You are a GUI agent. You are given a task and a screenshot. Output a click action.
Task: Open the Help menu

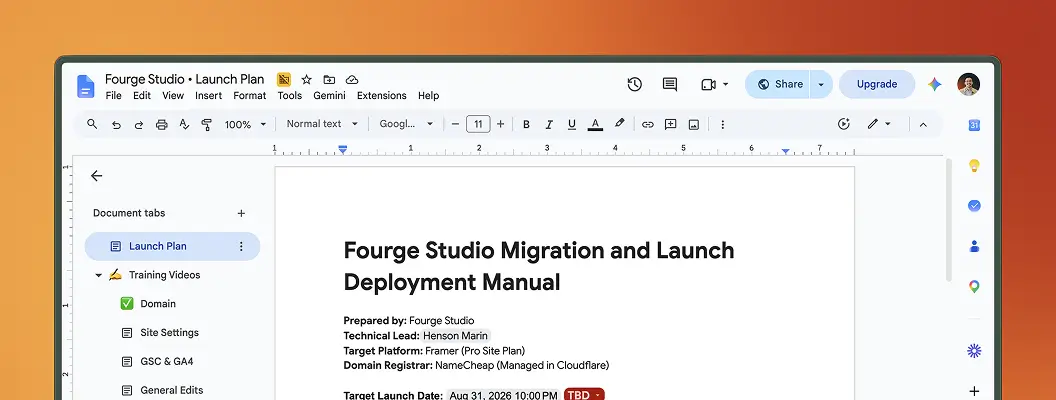coord(428,96)
